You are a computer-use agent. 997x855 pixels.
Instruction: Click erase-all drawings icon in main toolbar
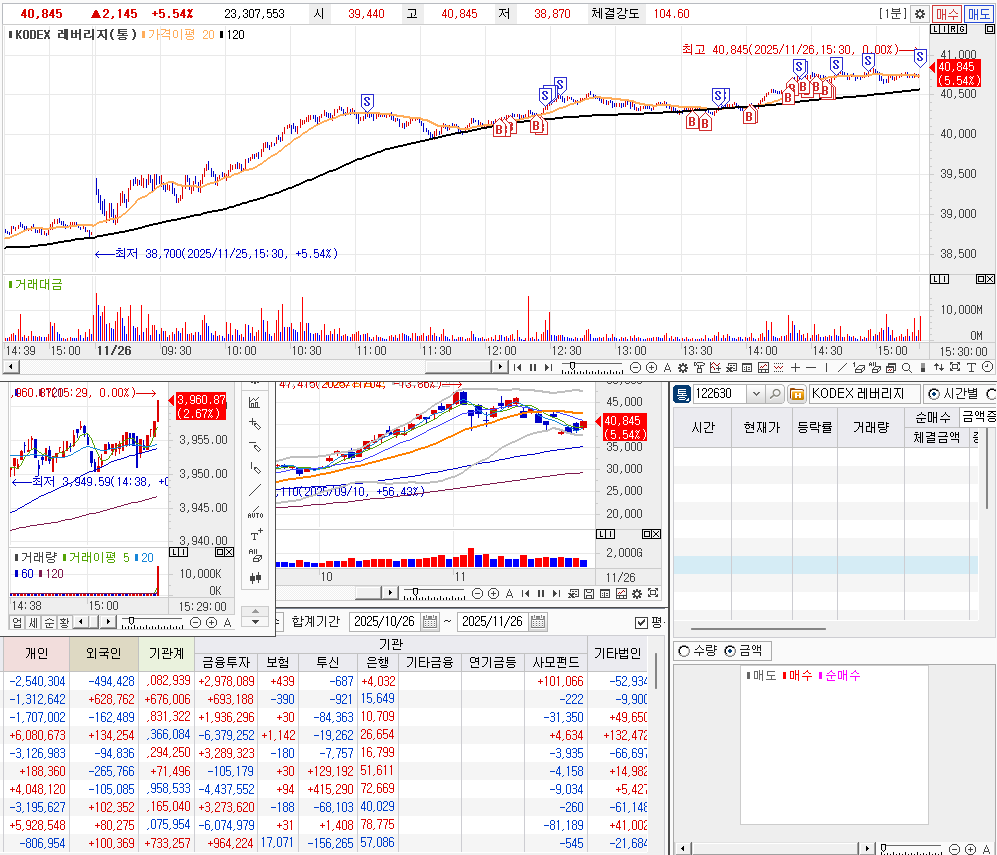874,367
